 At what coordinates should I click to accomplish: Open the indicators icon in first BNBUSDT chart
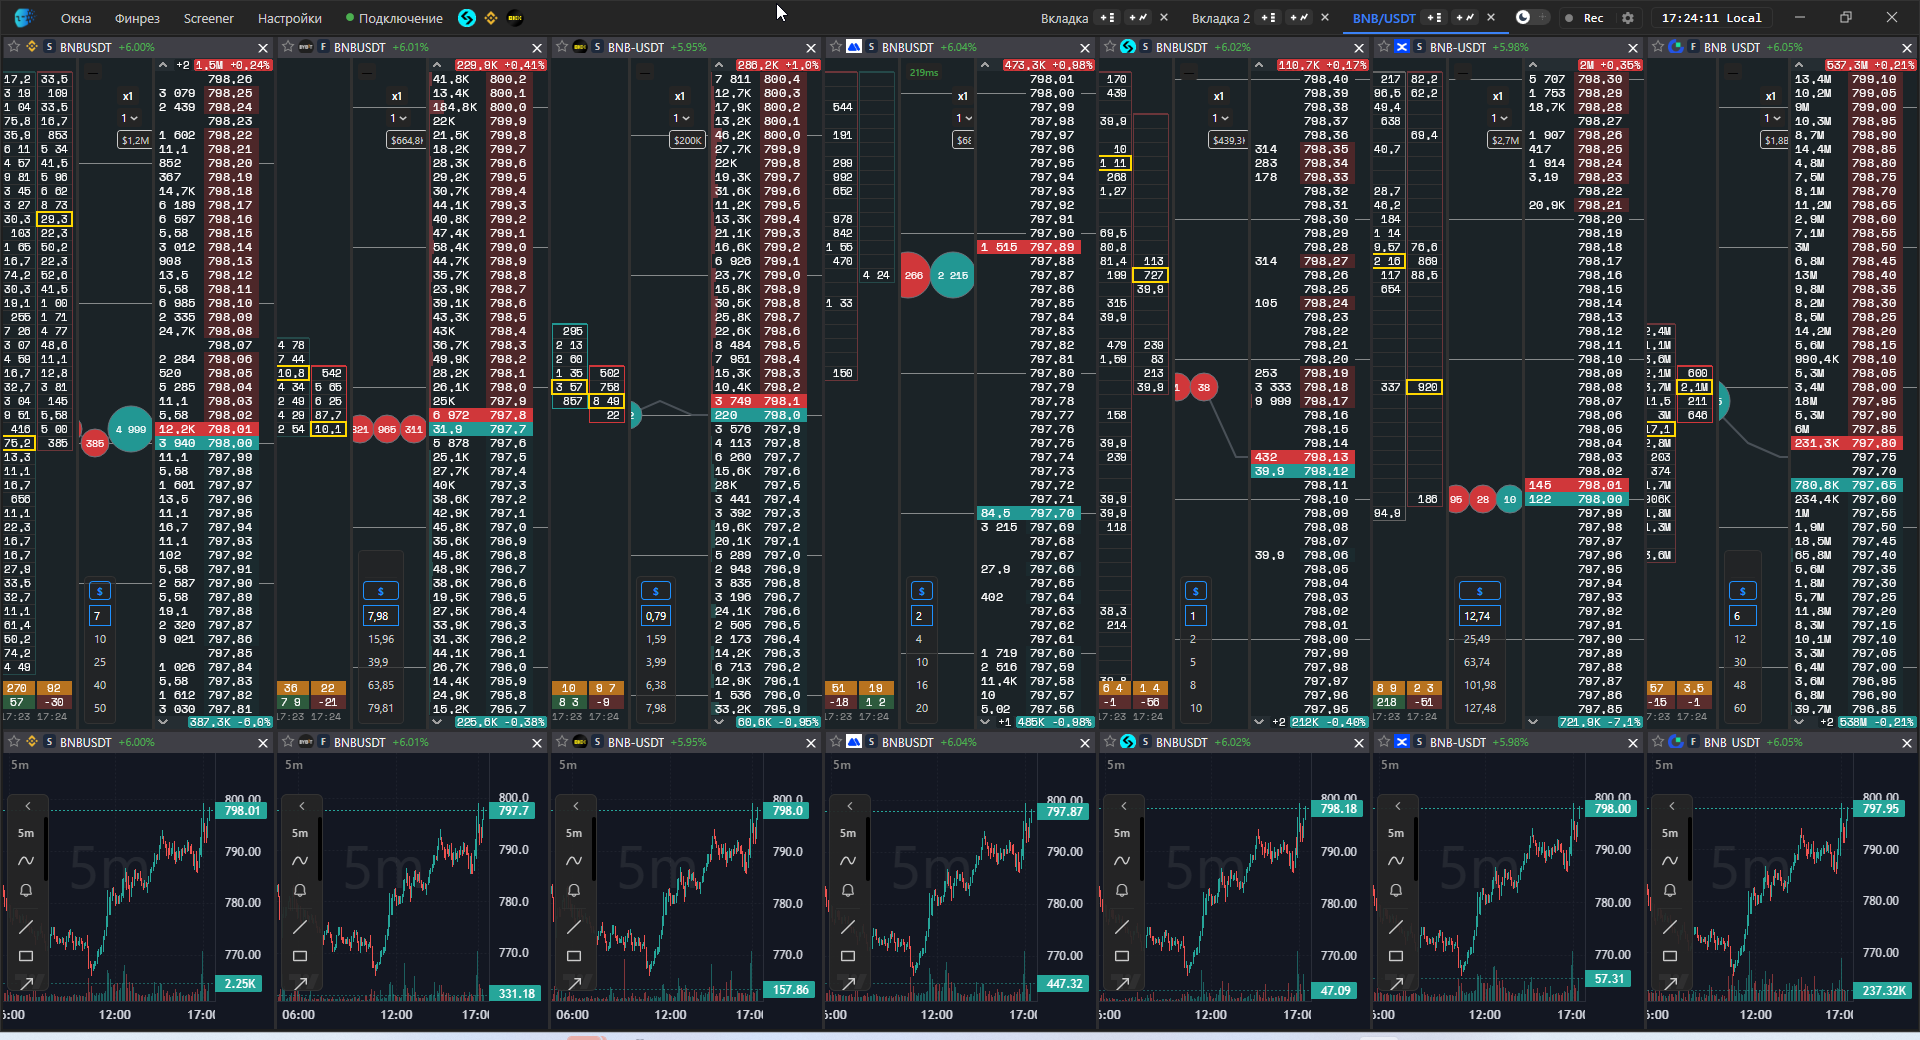coord(26,860)
